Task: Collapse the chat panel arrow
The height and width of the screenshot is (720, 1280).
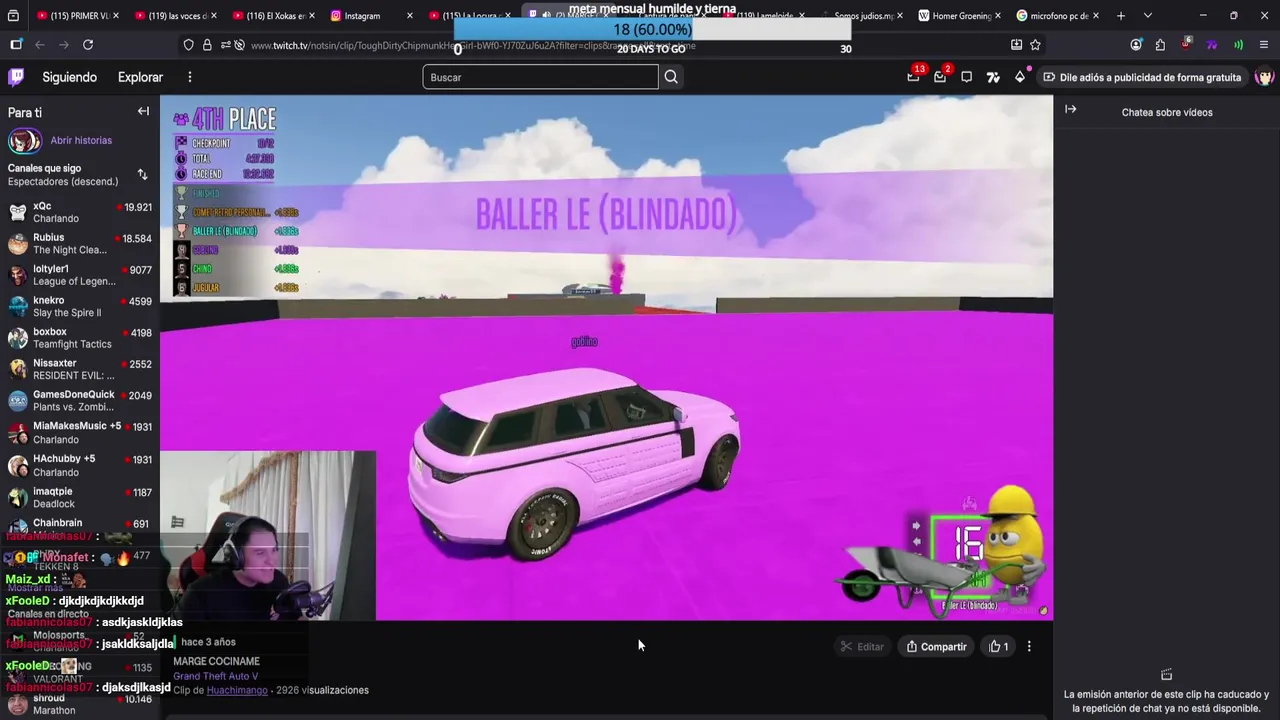Action: pyautogui.click(x=1070, y=109)
